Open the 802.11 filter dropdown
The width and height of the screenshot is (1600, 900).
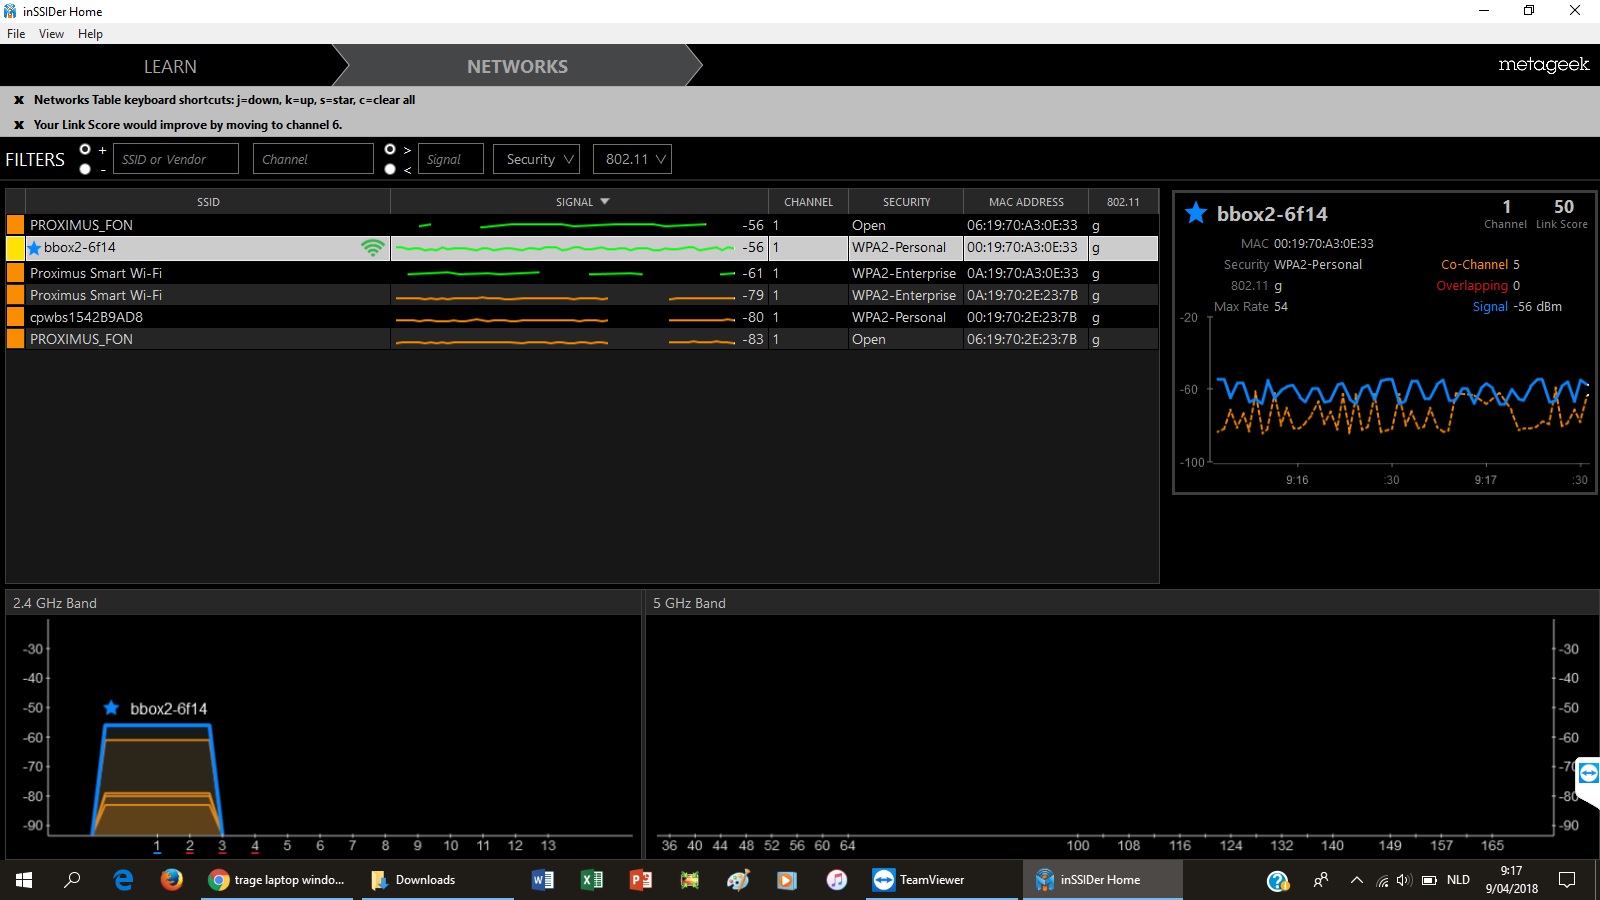(632, 159)
